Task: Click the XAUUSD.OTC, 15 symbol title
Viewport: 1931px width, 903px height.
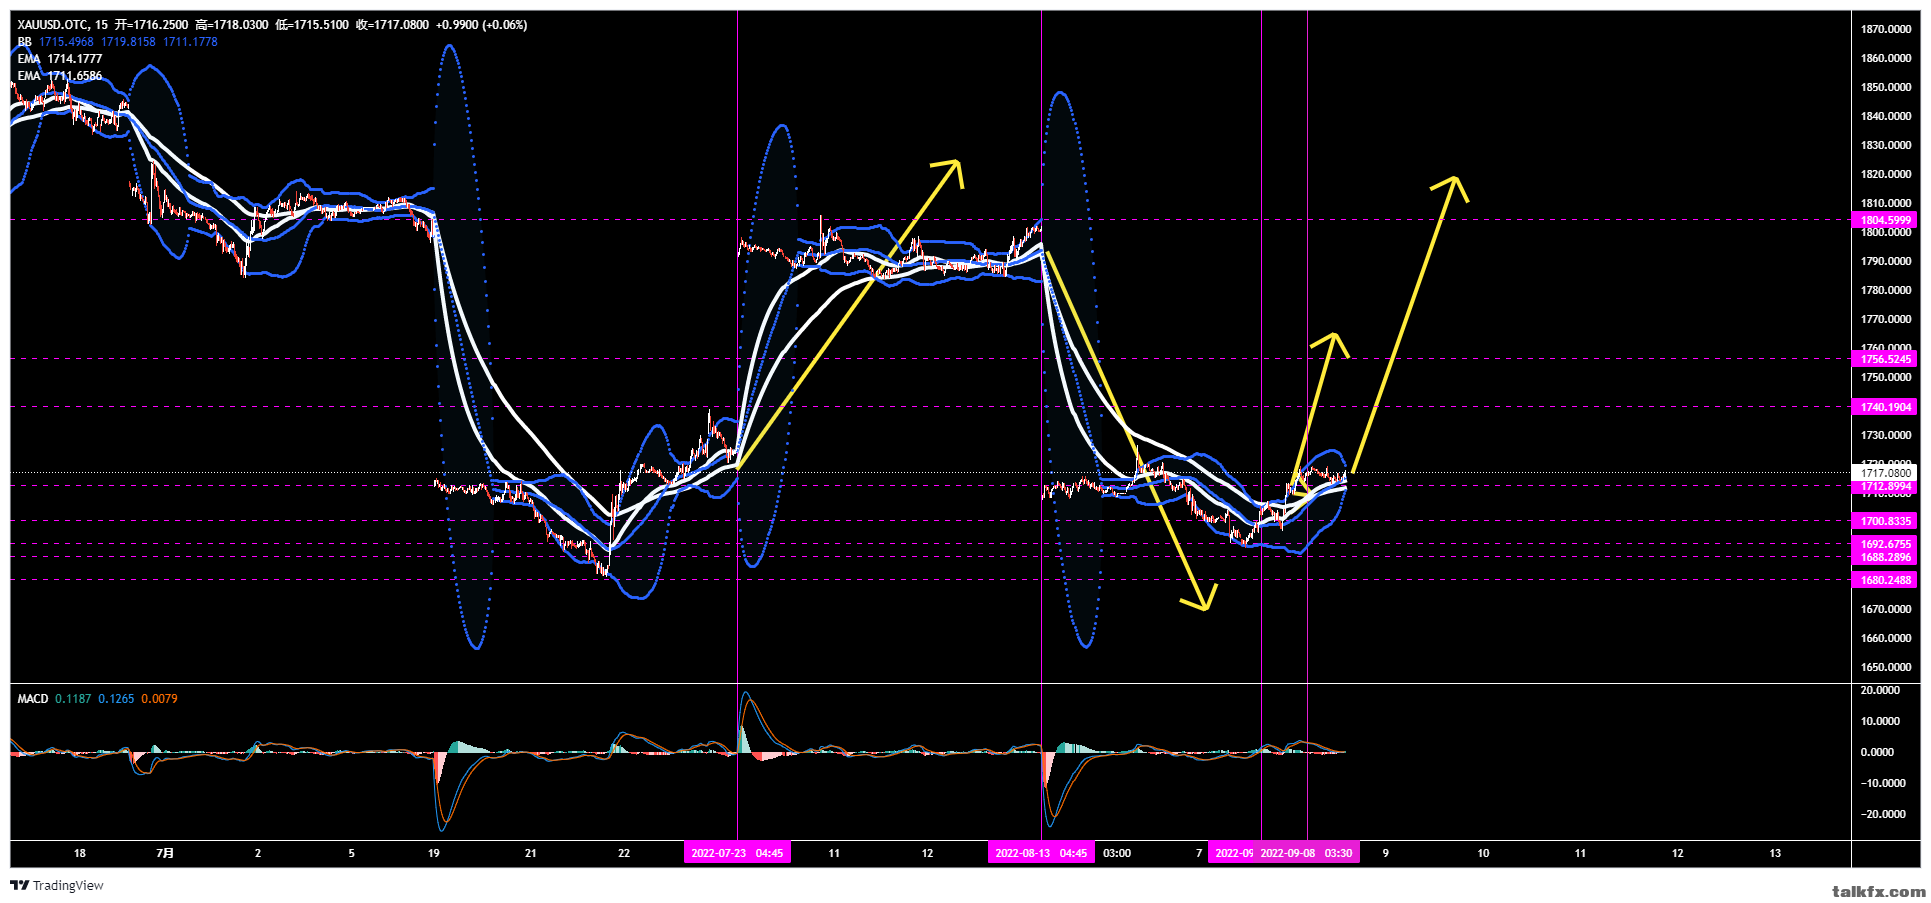Action: coord(62,25)
